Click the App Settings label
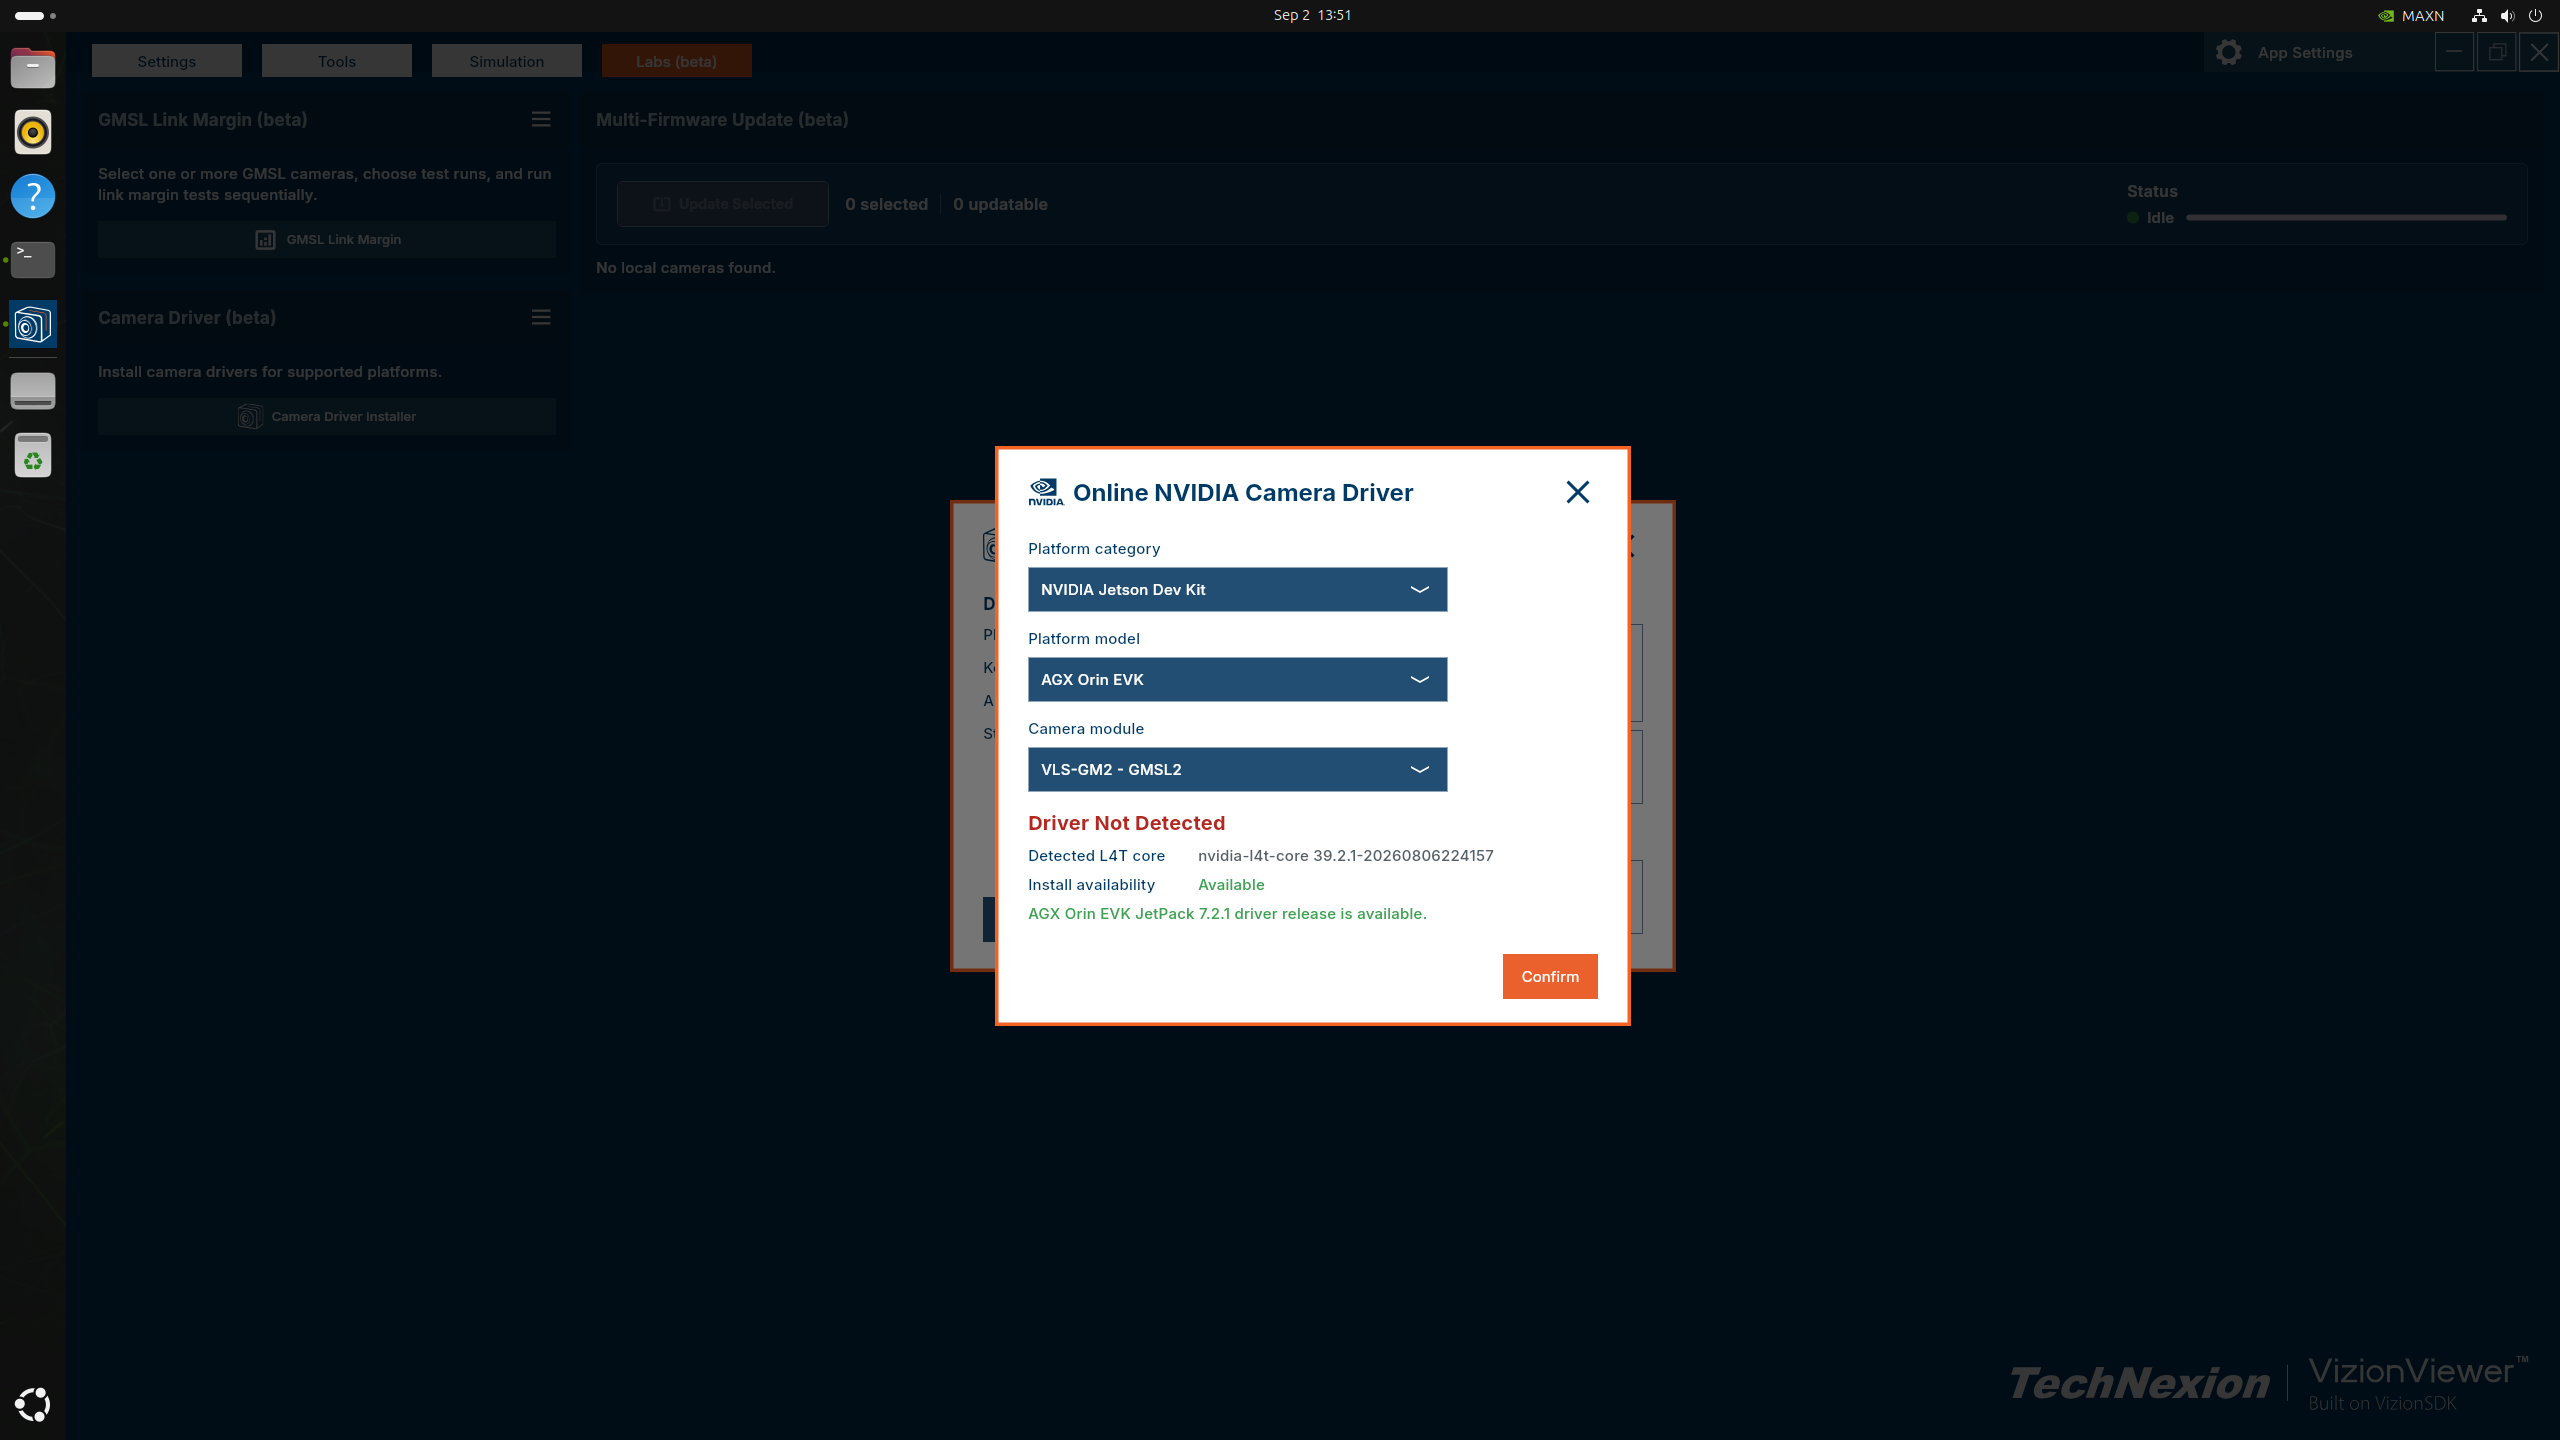This screenshot has width=2560, height=1440. click(x=2305, y=53)
